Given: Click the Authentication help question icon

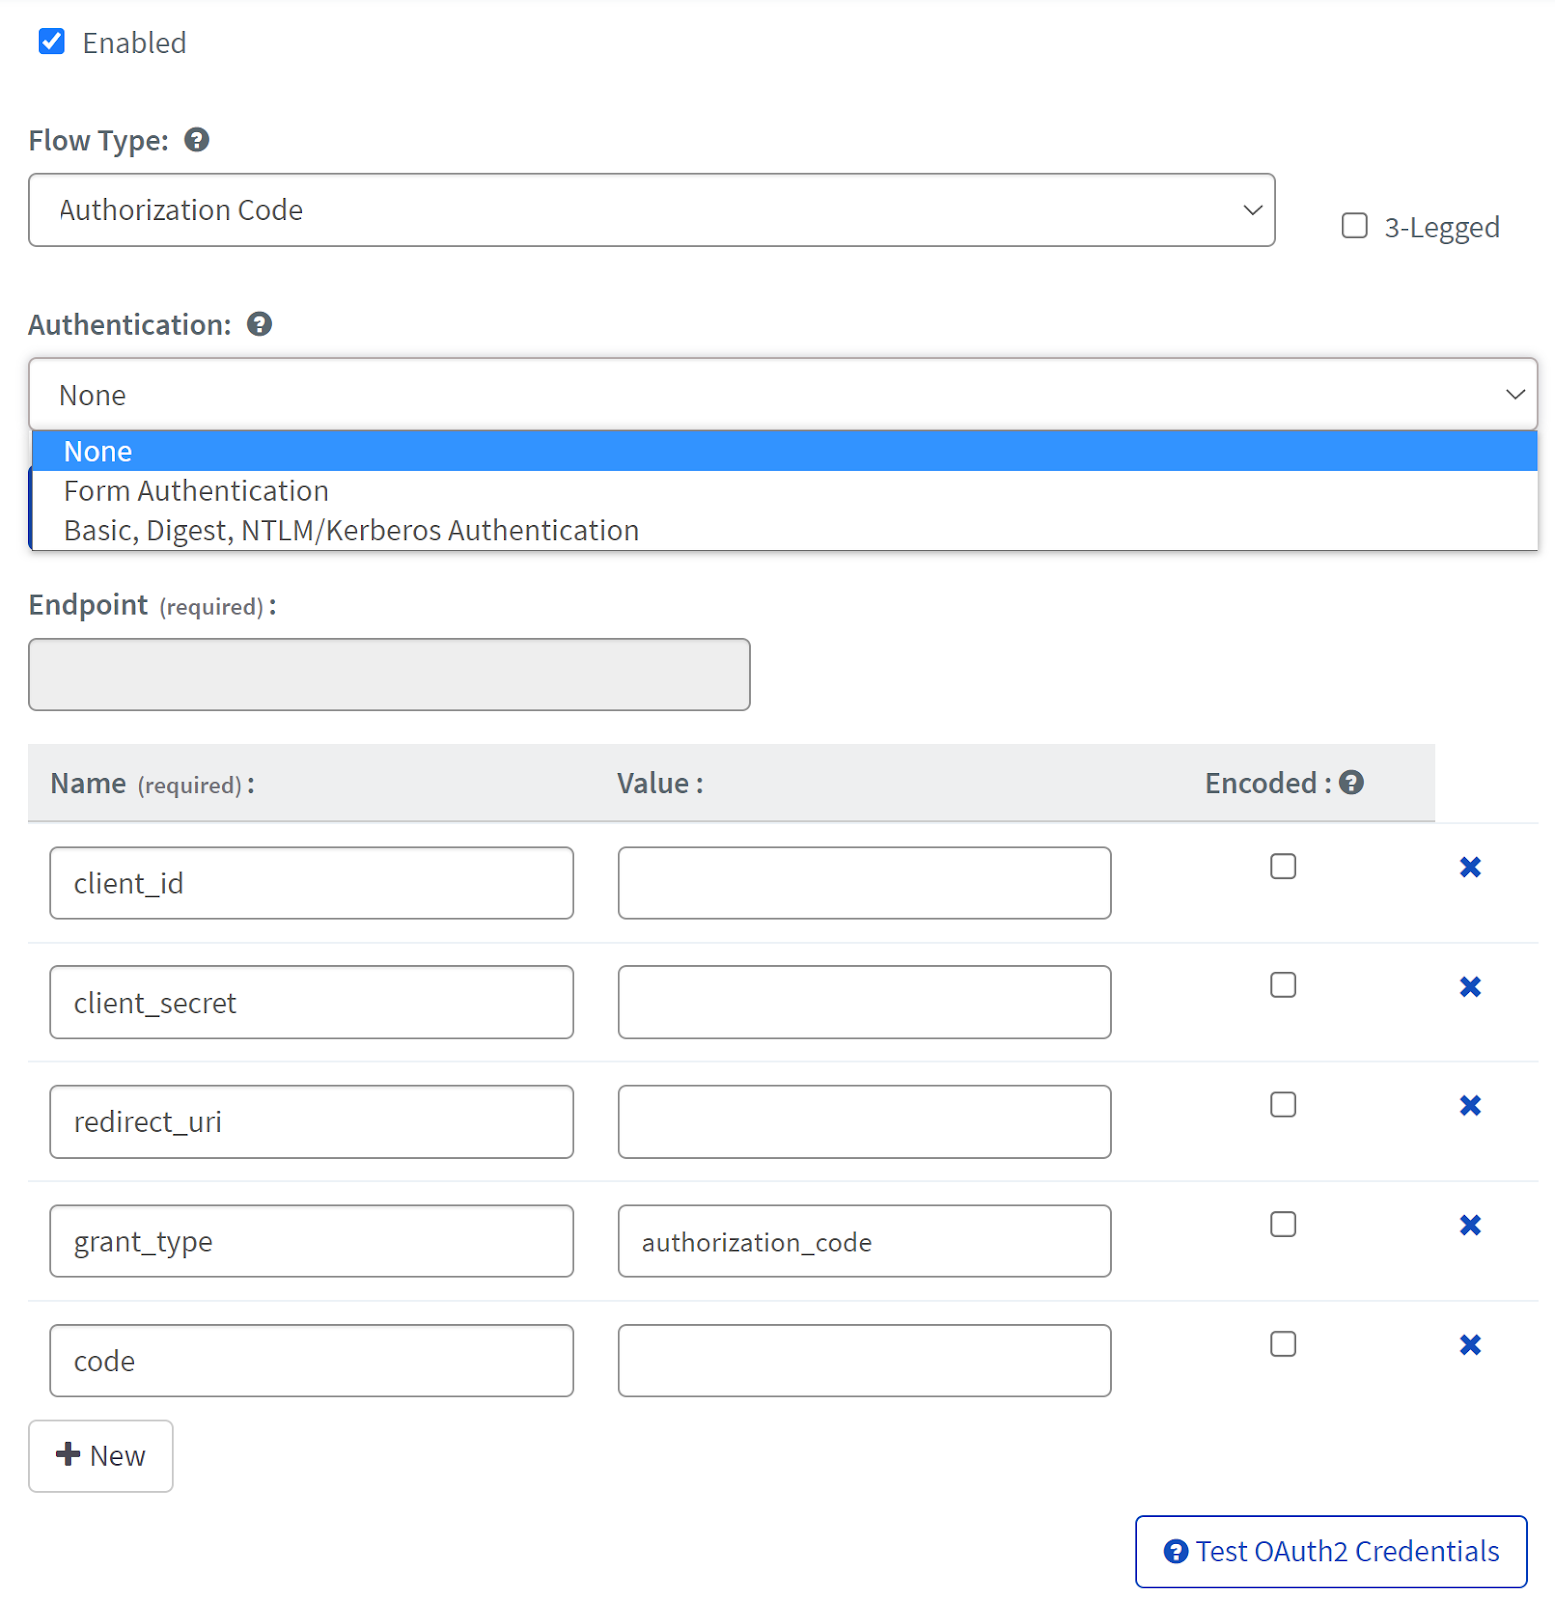Looking at the screenshot, I should point(259,324).
